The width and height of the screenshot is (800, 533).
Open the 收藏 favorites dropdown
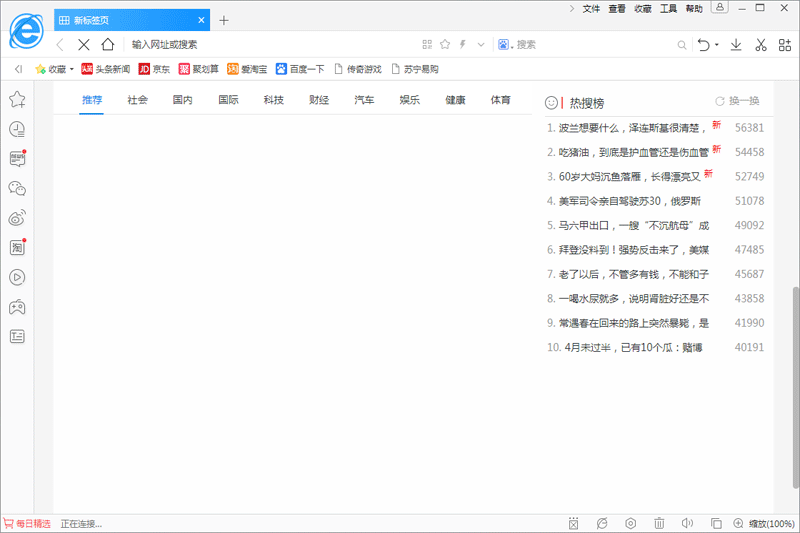(x=55, y=69)
